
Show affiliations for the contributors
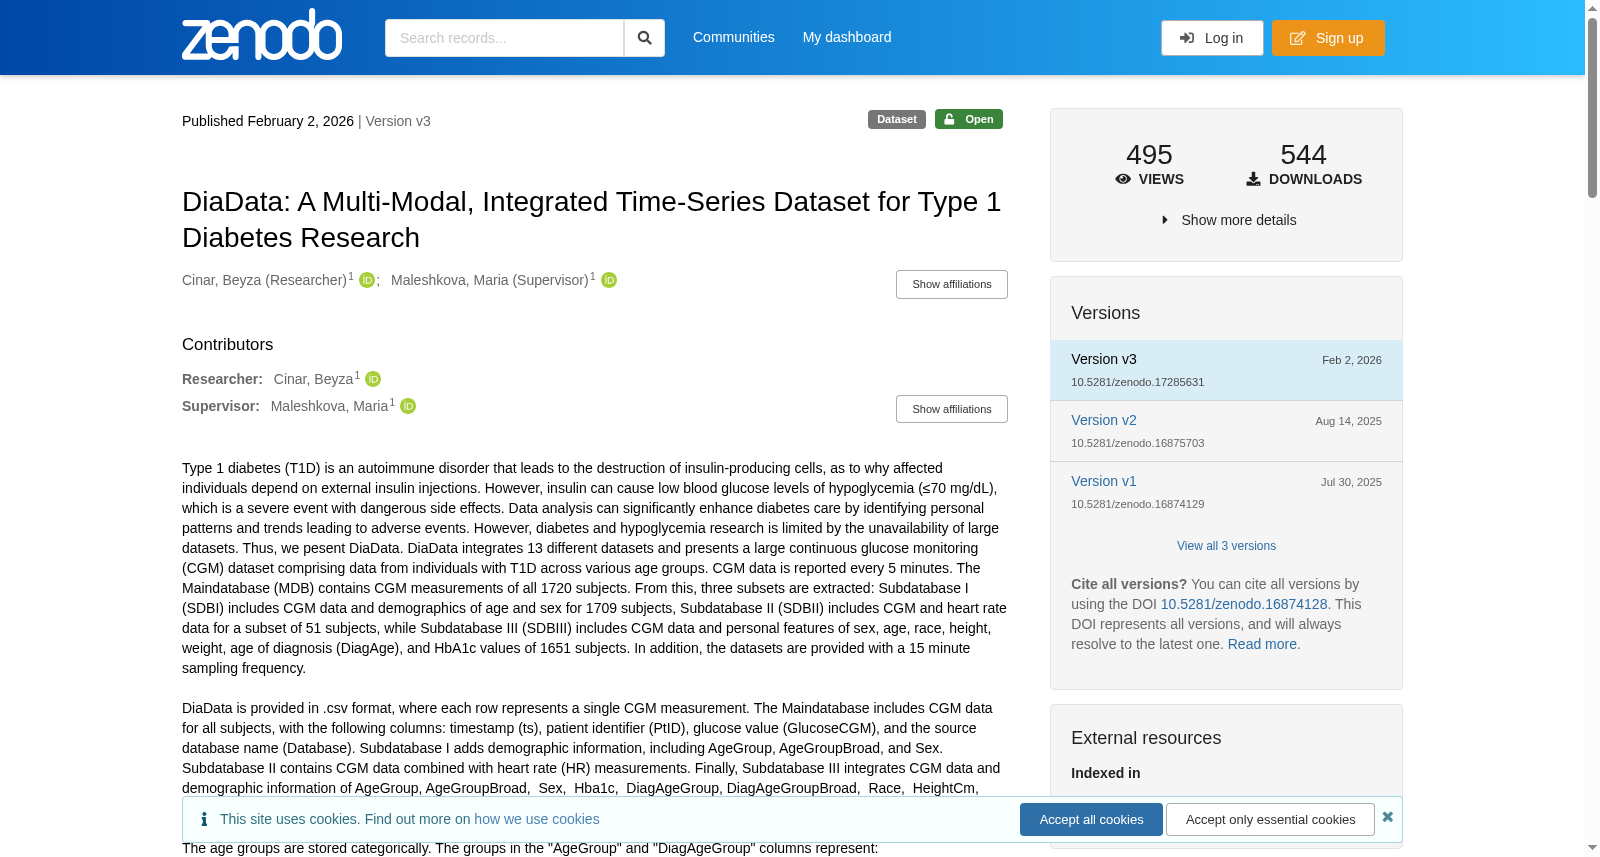[x=951, y=410]
